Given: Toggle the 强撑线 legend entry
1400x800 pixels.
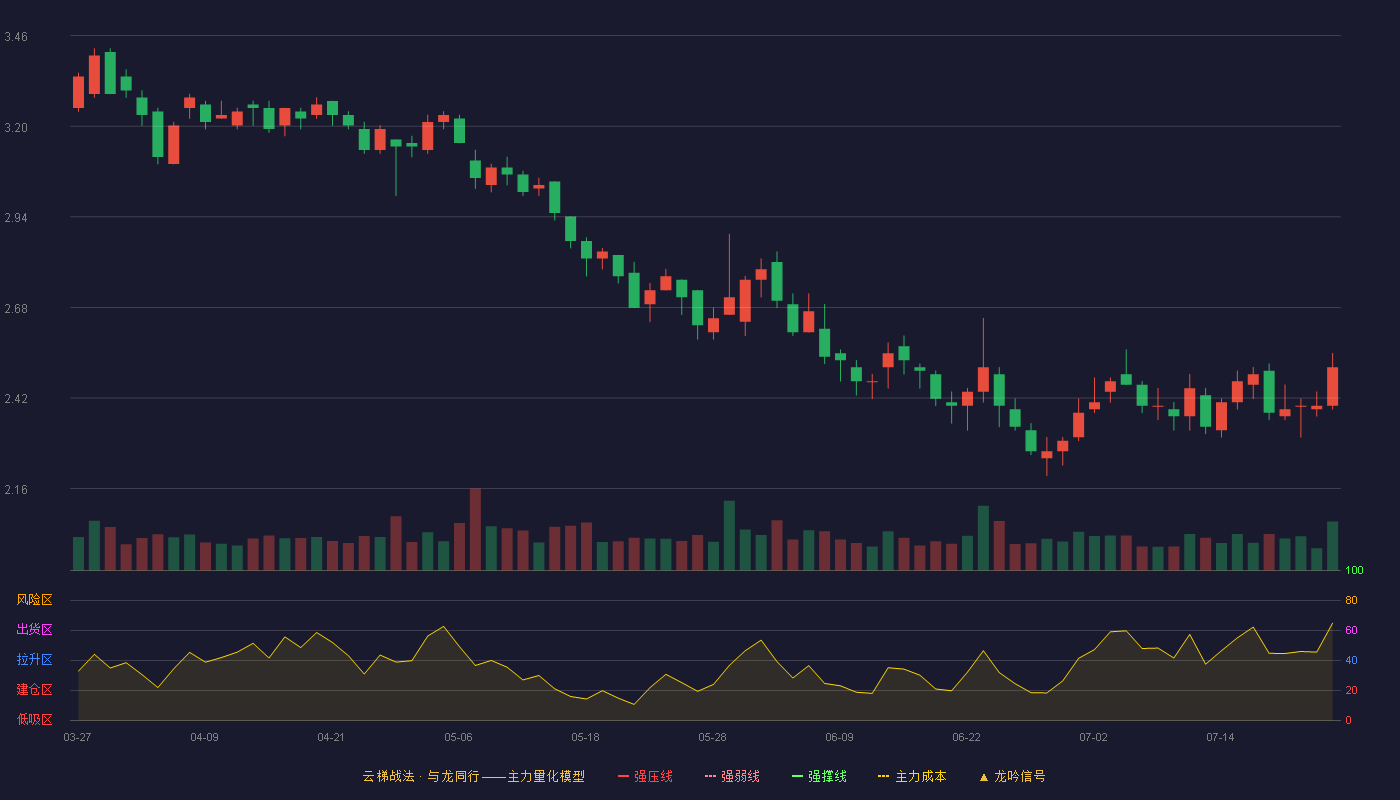Looking at the screenshot, I should pyautogui.click(x=819, y=776).
